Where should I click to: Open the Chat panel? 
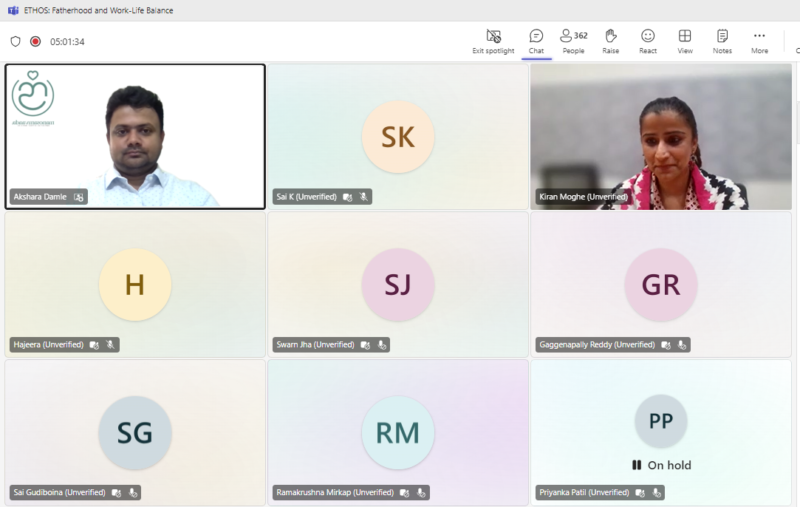pos(536,41)
